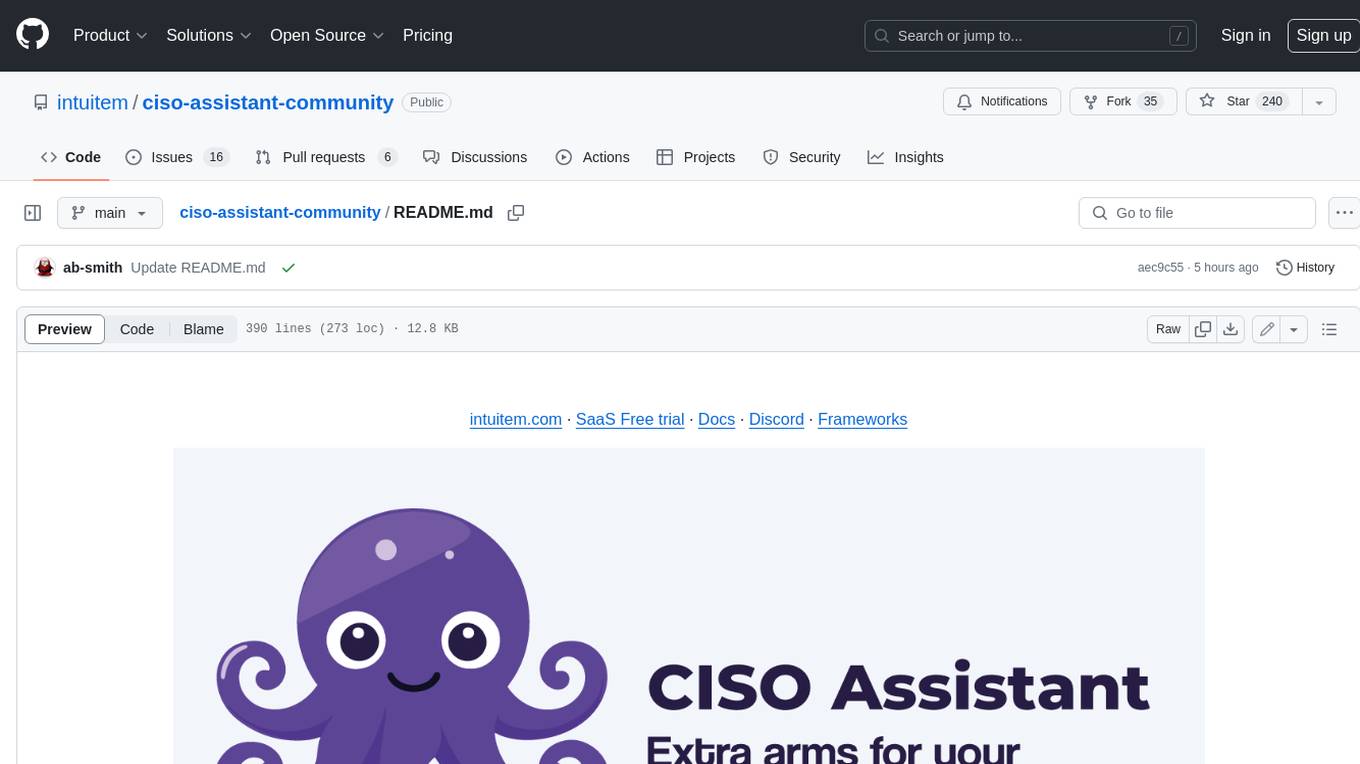The height and width of the screenshot is (764, 1360).
Task: Switch to the Discussions tab
Action: tap(475, 157)
